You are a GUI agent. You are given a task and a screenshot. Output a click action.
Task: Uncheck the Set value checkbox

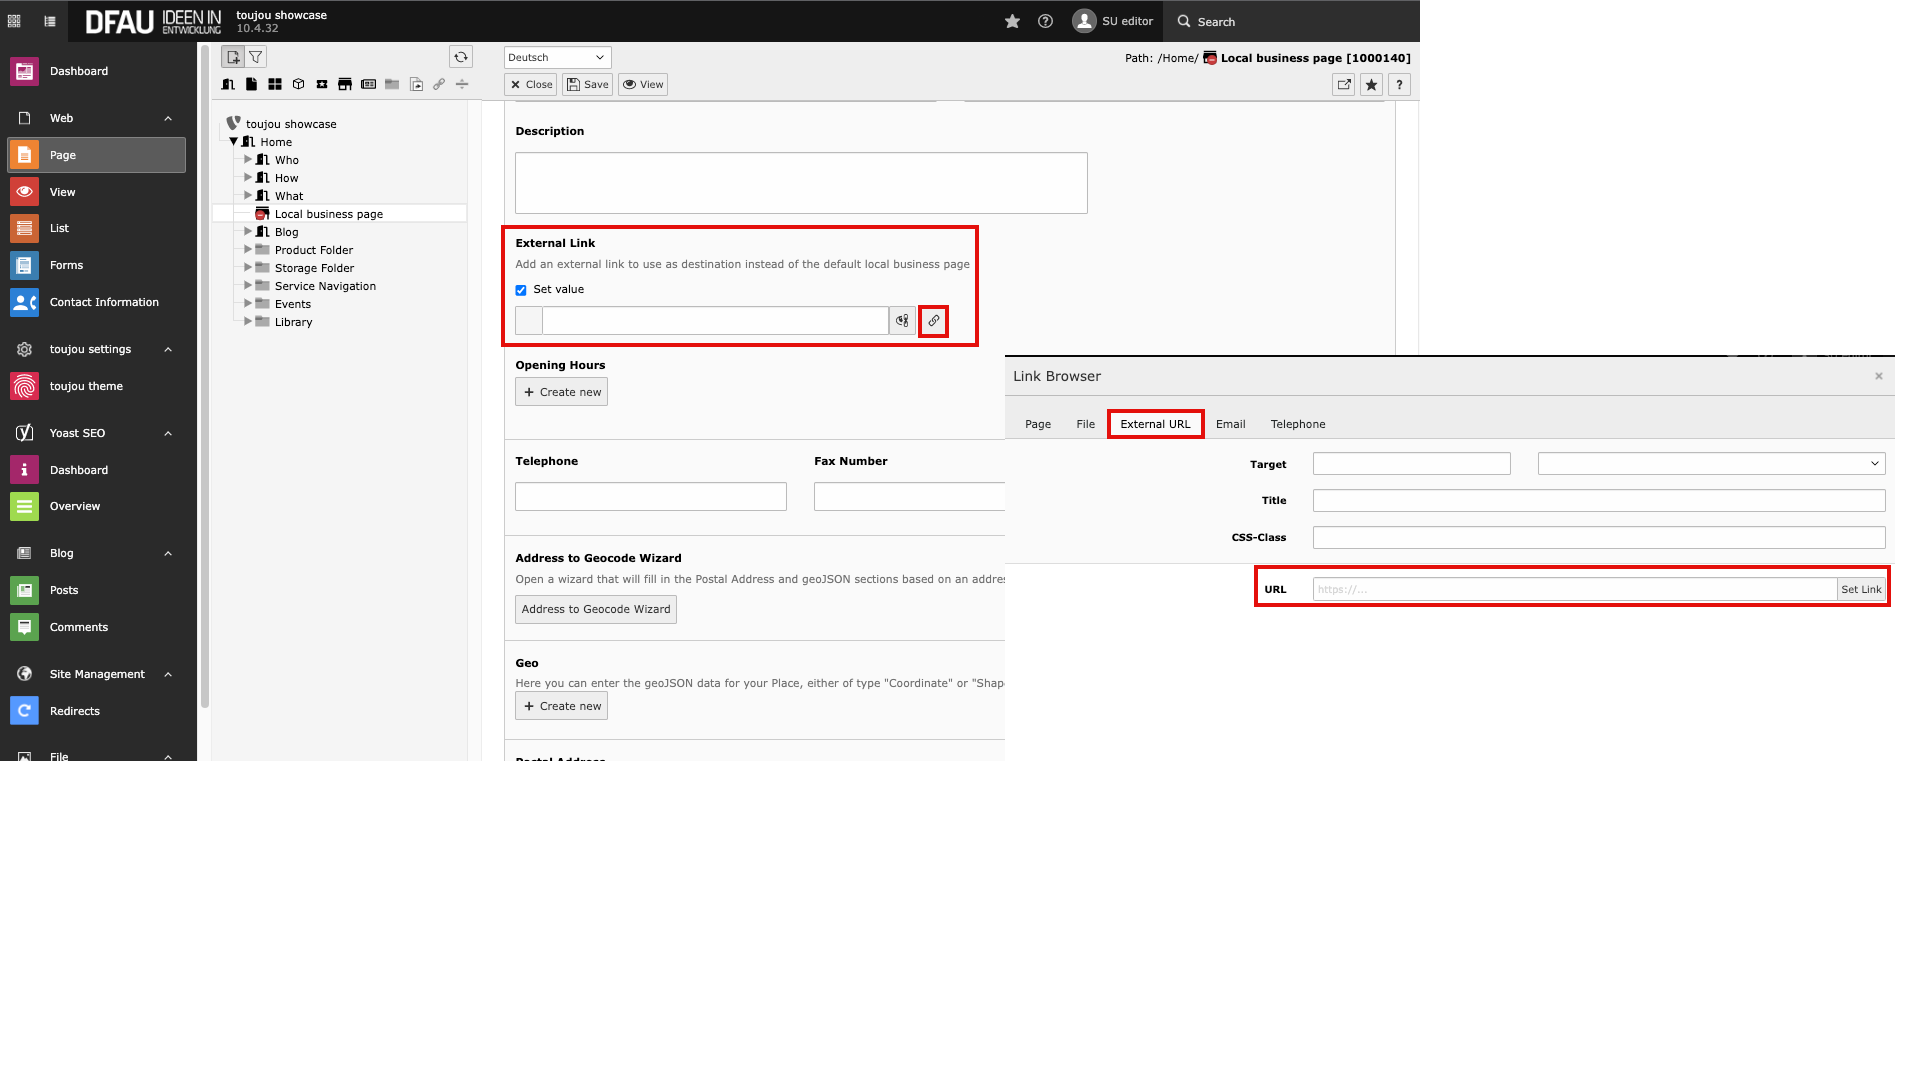pyautogui.click(x=521, y=290)
